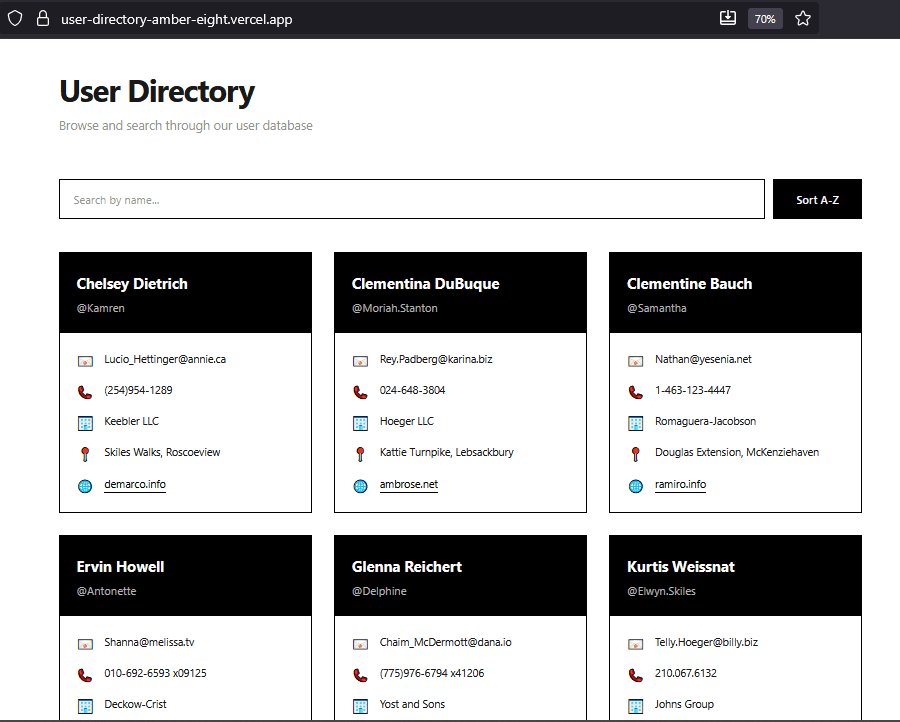Click the phone icon on Glenna Reichert's card
This screenshot has width=900, height=722.
pyautogui.click(x=360, y=675)
